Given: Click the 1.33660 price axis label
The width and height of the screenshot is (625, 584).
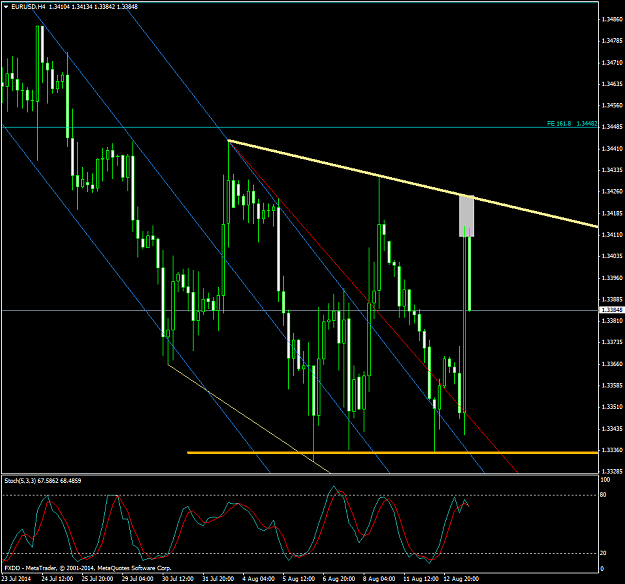Looking at the screenshot, I should click(x=612, y=364).
